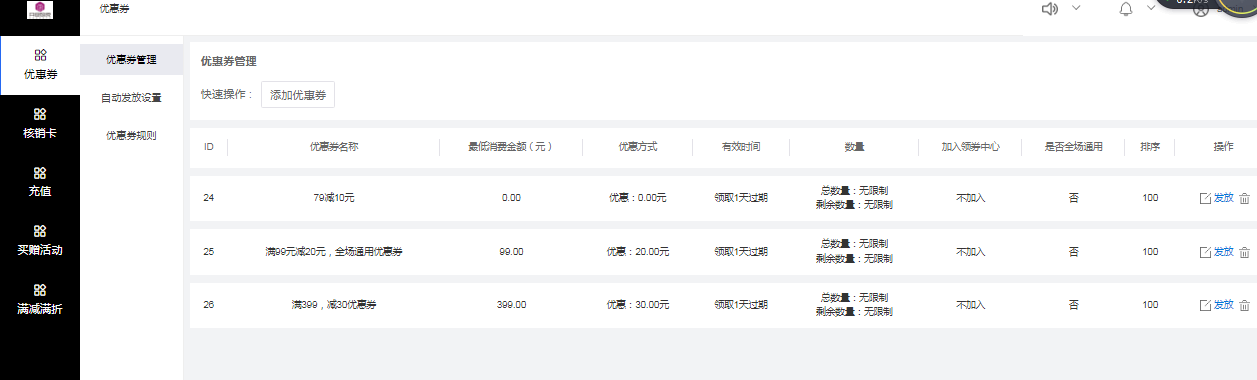Click coupon name 满399，减30优惠券
This screenshot has height=380, width=1257.
[334, 305]
